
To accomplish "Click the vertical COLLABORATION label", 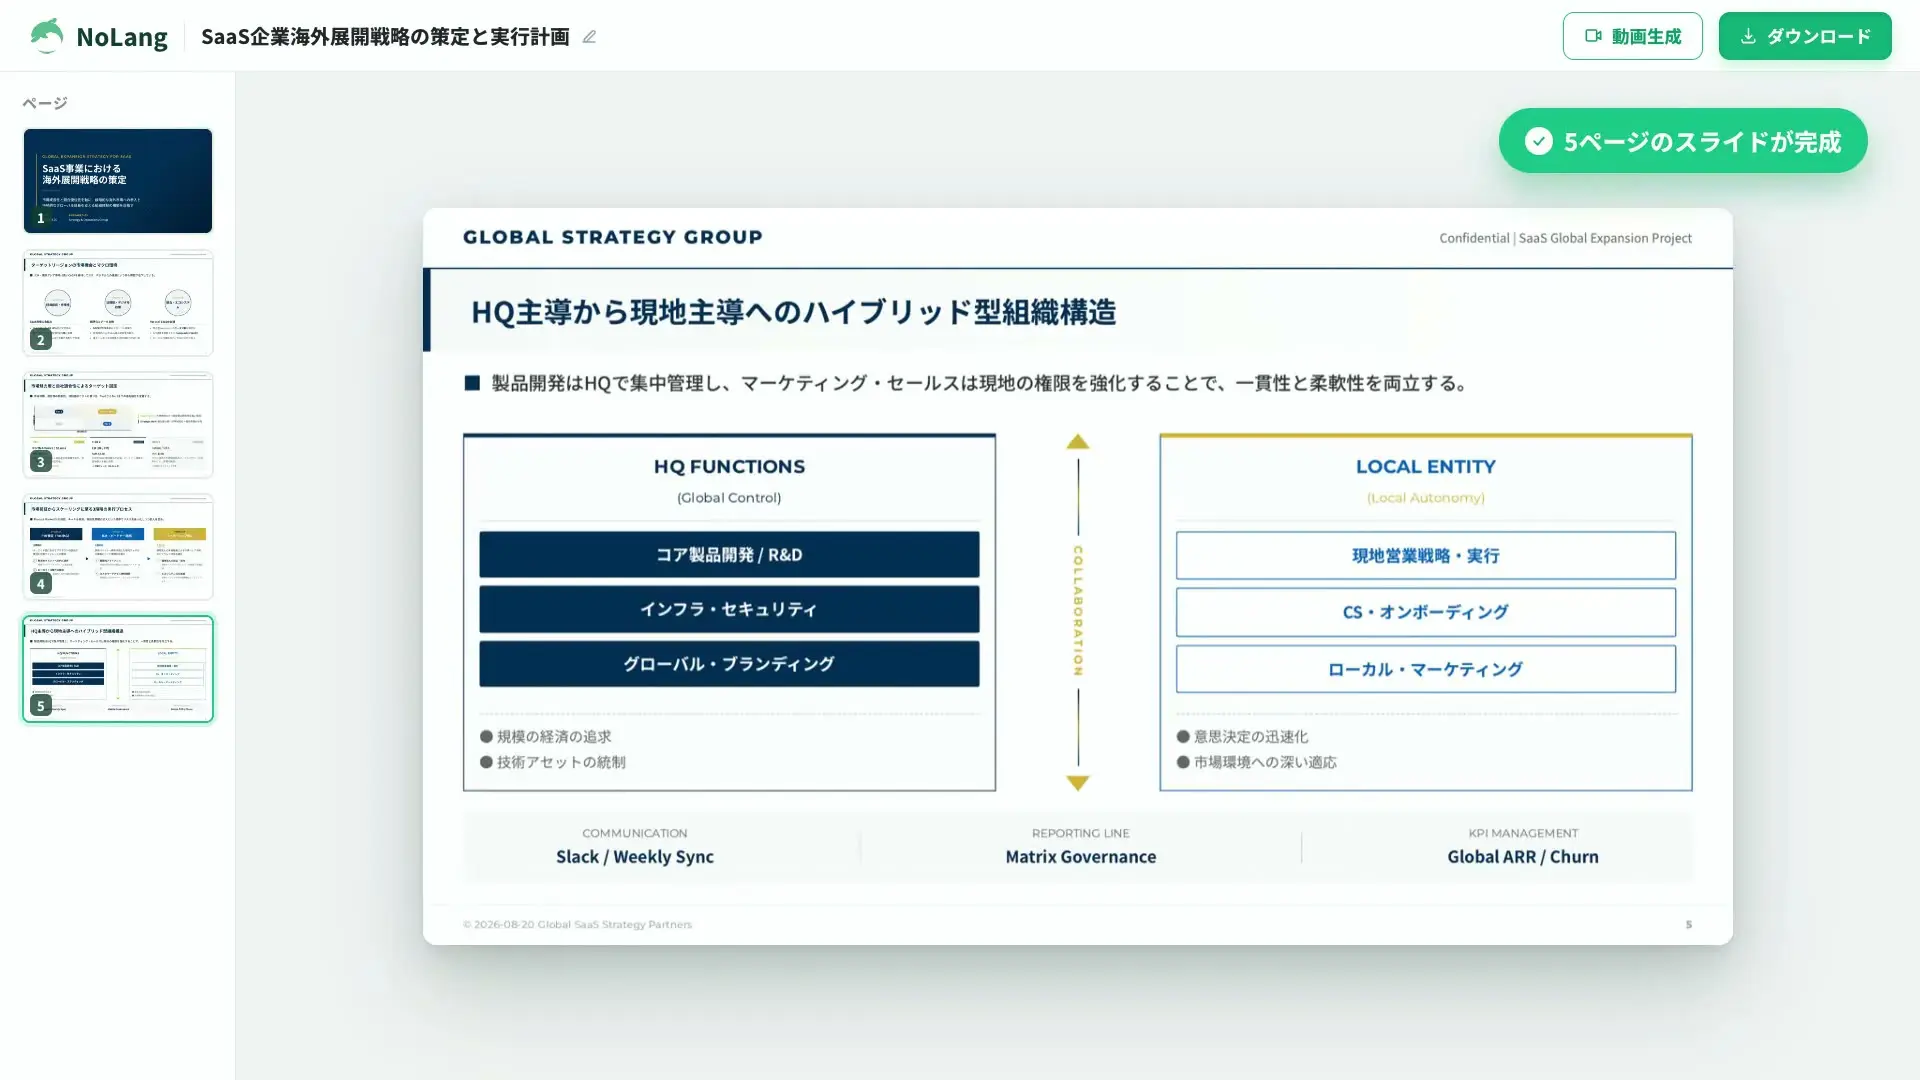I will click(x=1077, y=611).
